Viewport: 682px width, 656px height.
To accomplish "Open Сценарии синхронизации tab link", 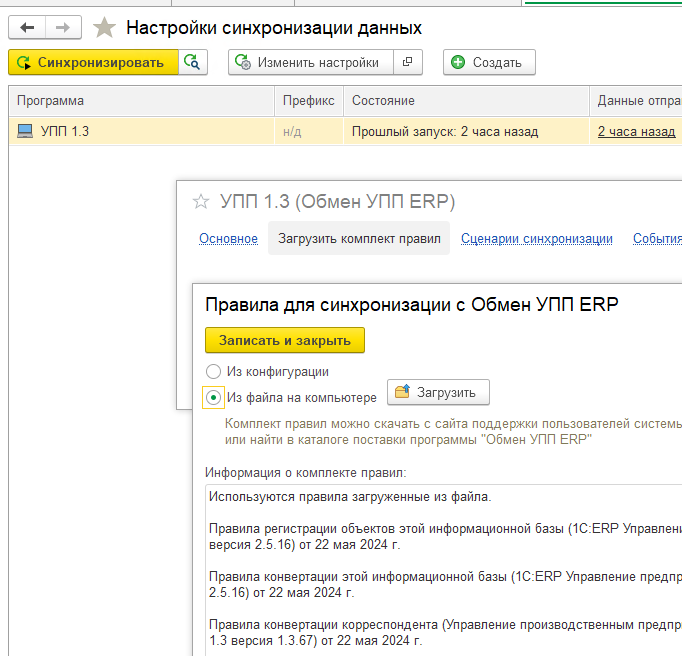I will [x=537, y=238].
